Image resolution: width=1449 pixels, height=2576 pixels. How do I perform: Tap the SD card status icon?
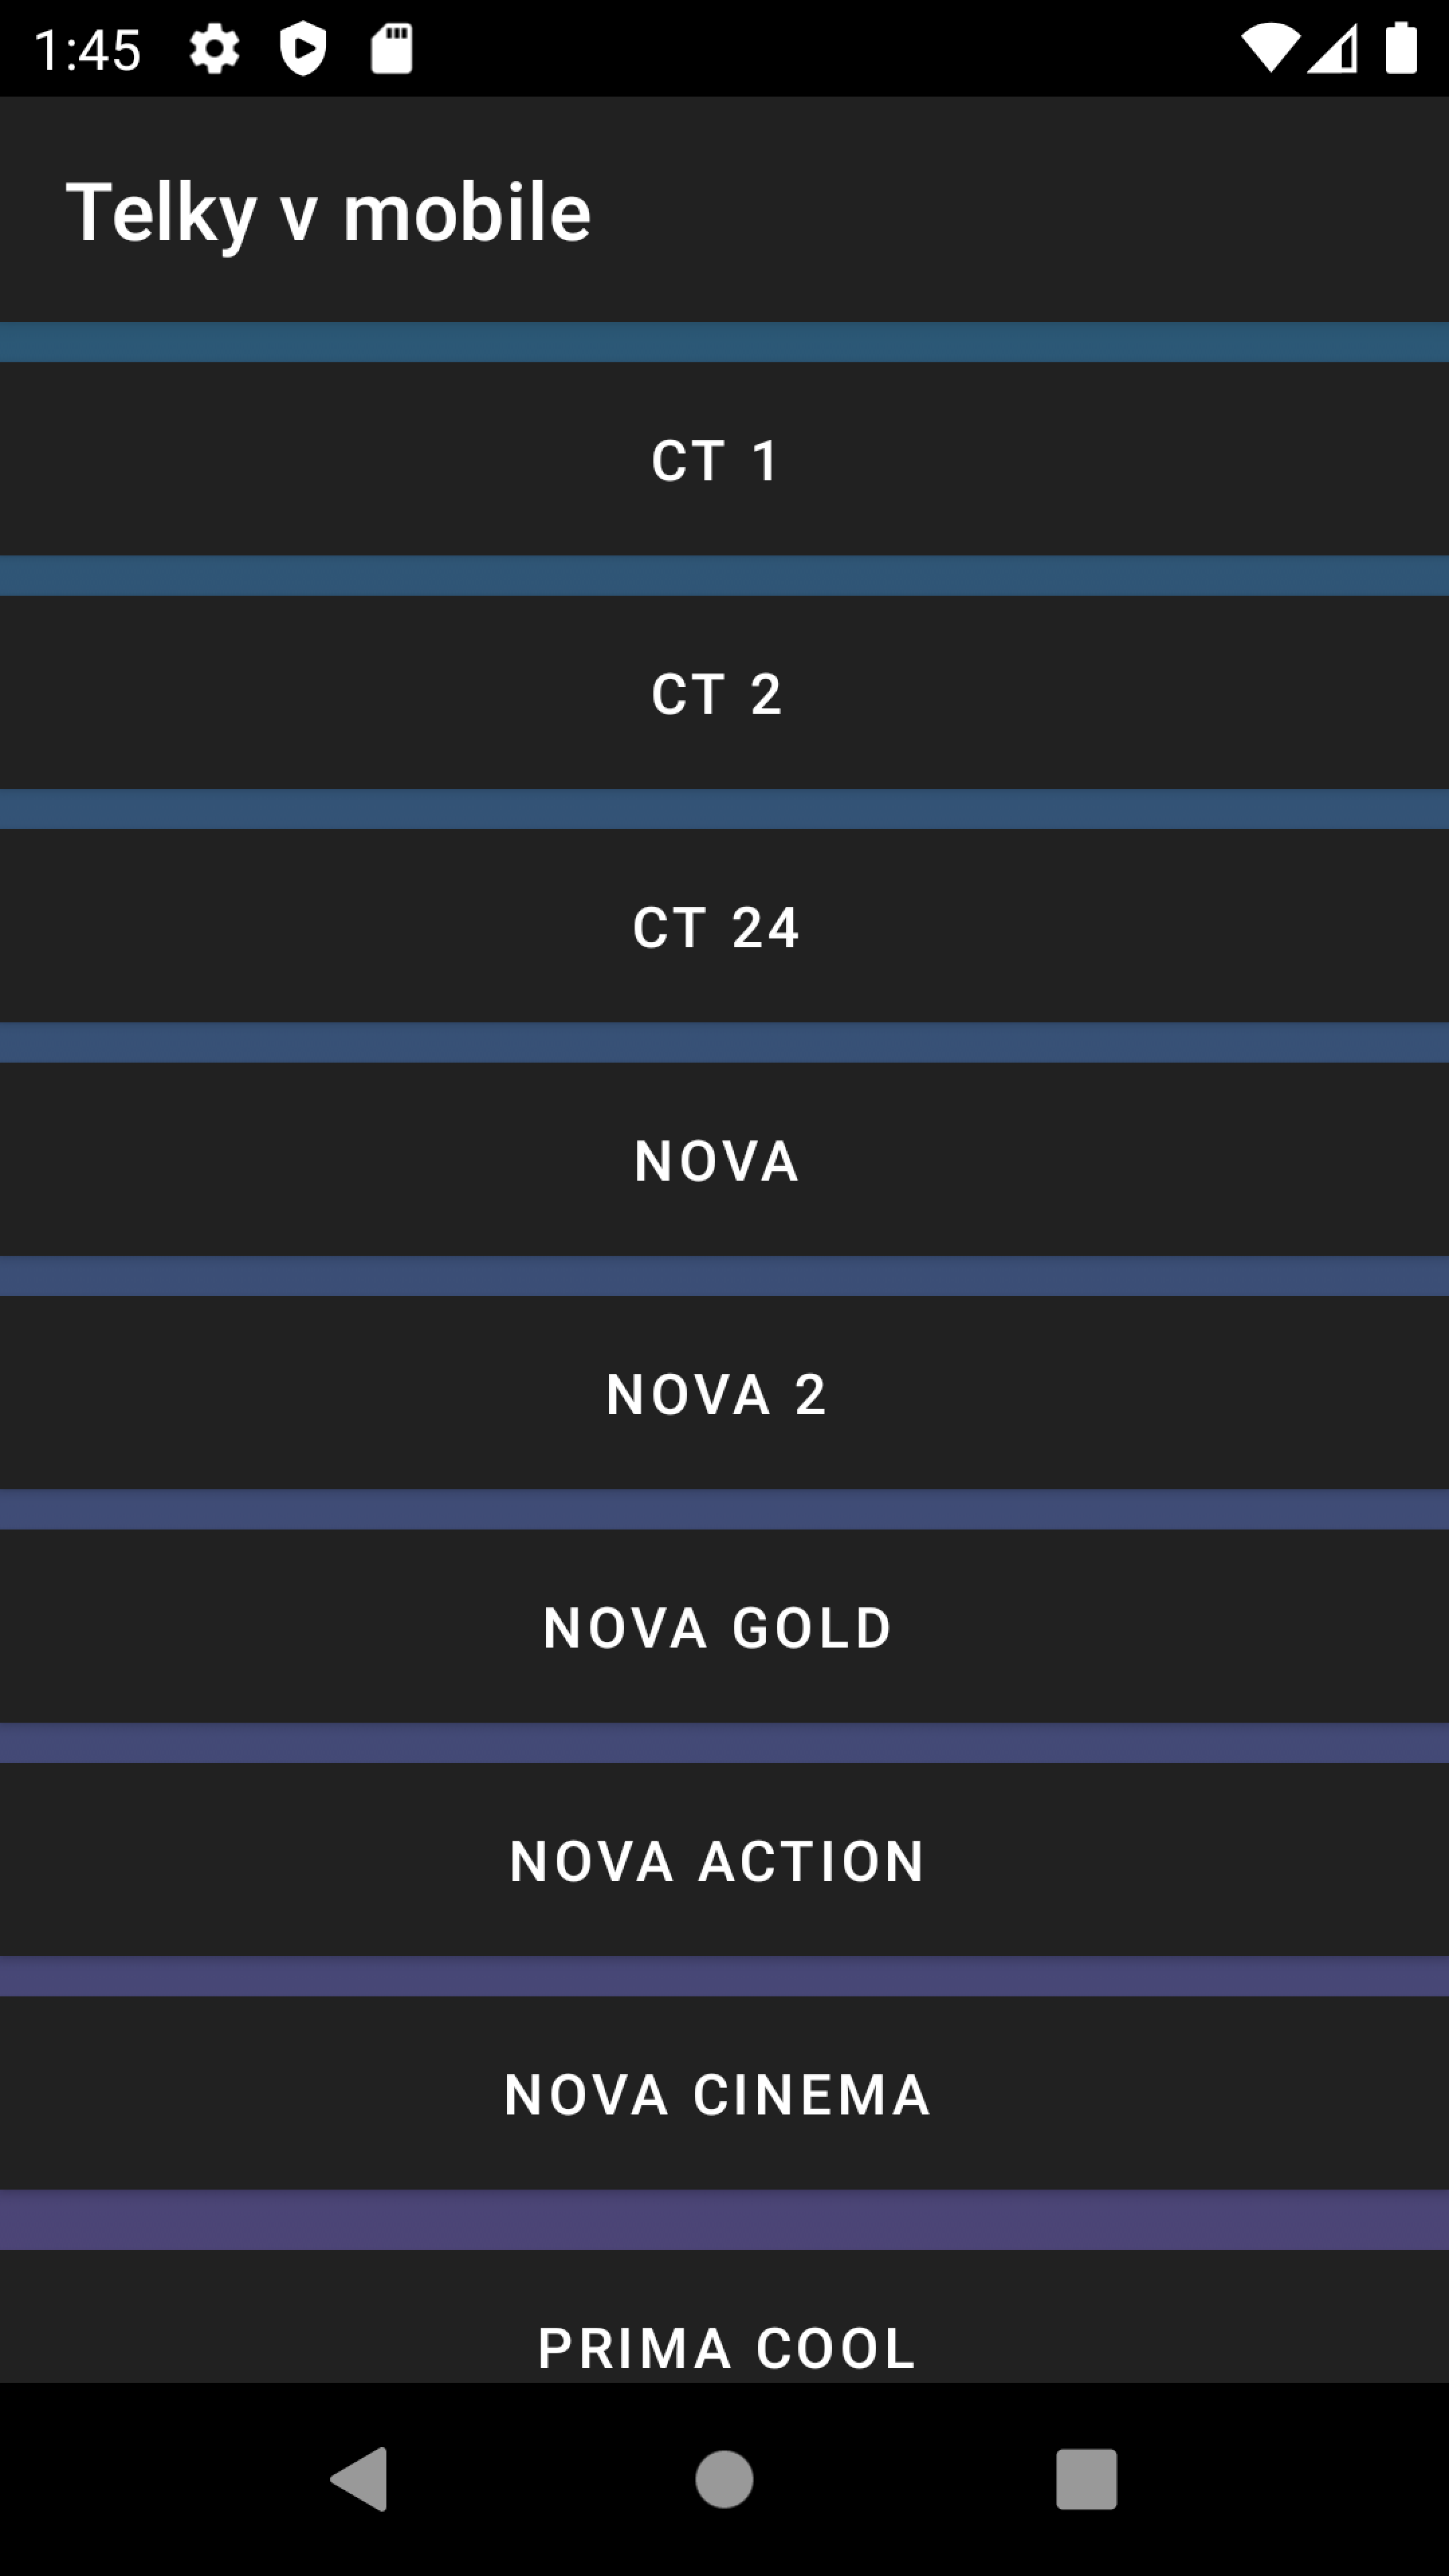coord(391,48)
